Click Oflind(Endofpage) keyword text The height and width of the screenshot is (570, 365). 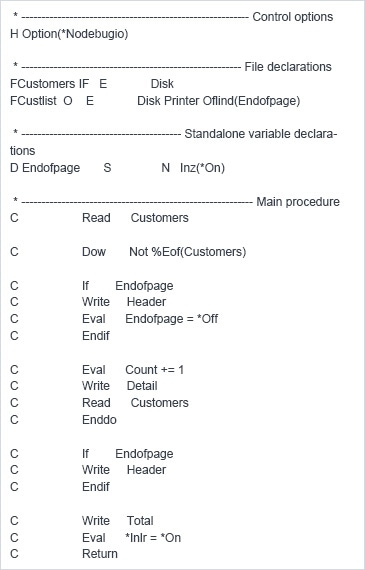coord(251,101)
